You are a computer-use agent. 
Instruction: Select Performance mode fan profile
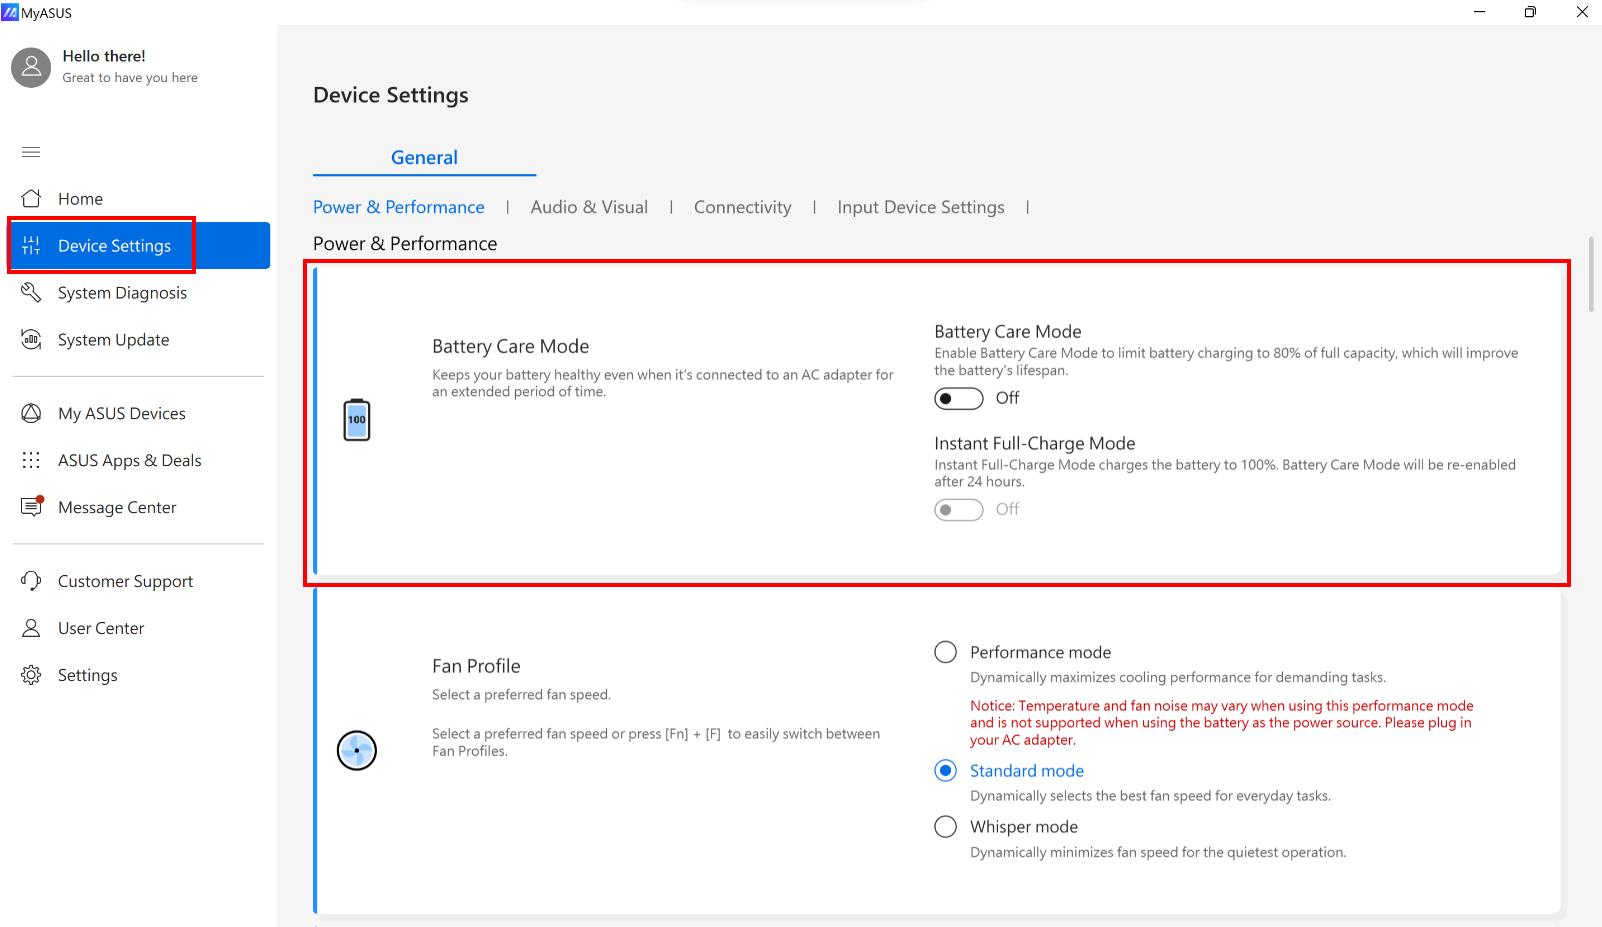click(x=945, y=651)
